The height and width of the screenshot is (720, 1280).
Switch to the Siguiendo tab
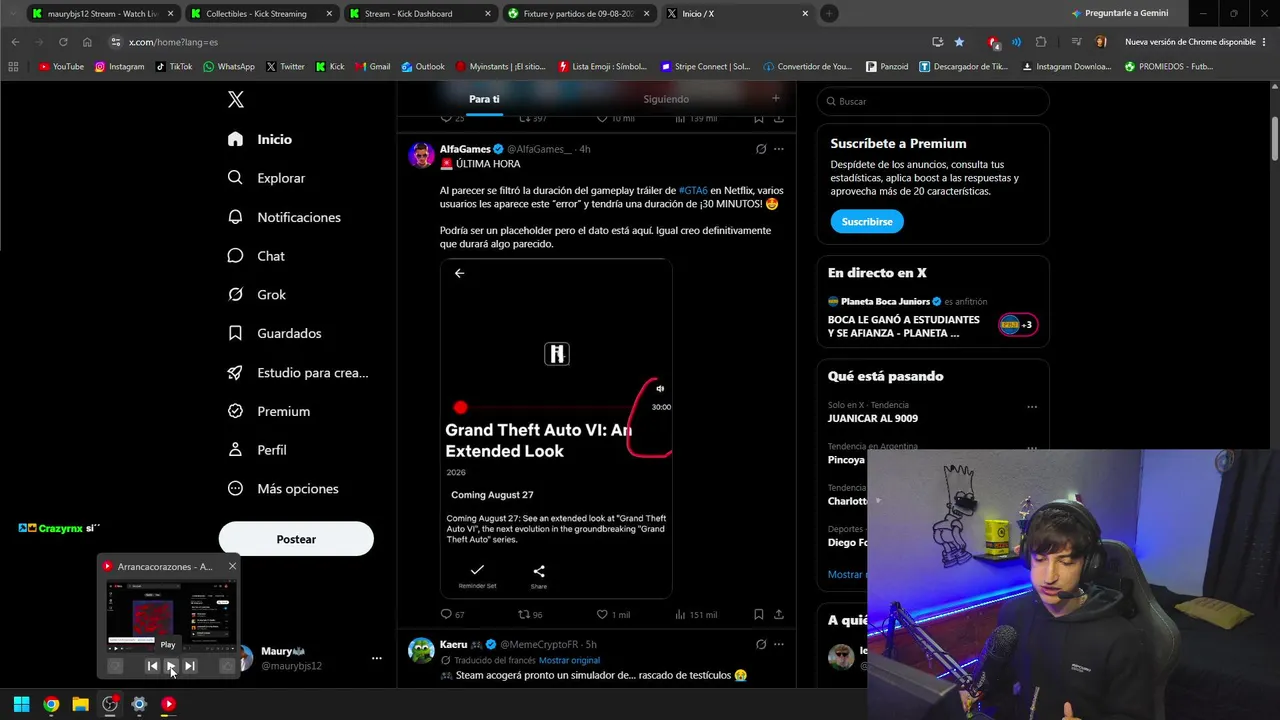click(x=666, y=99)
